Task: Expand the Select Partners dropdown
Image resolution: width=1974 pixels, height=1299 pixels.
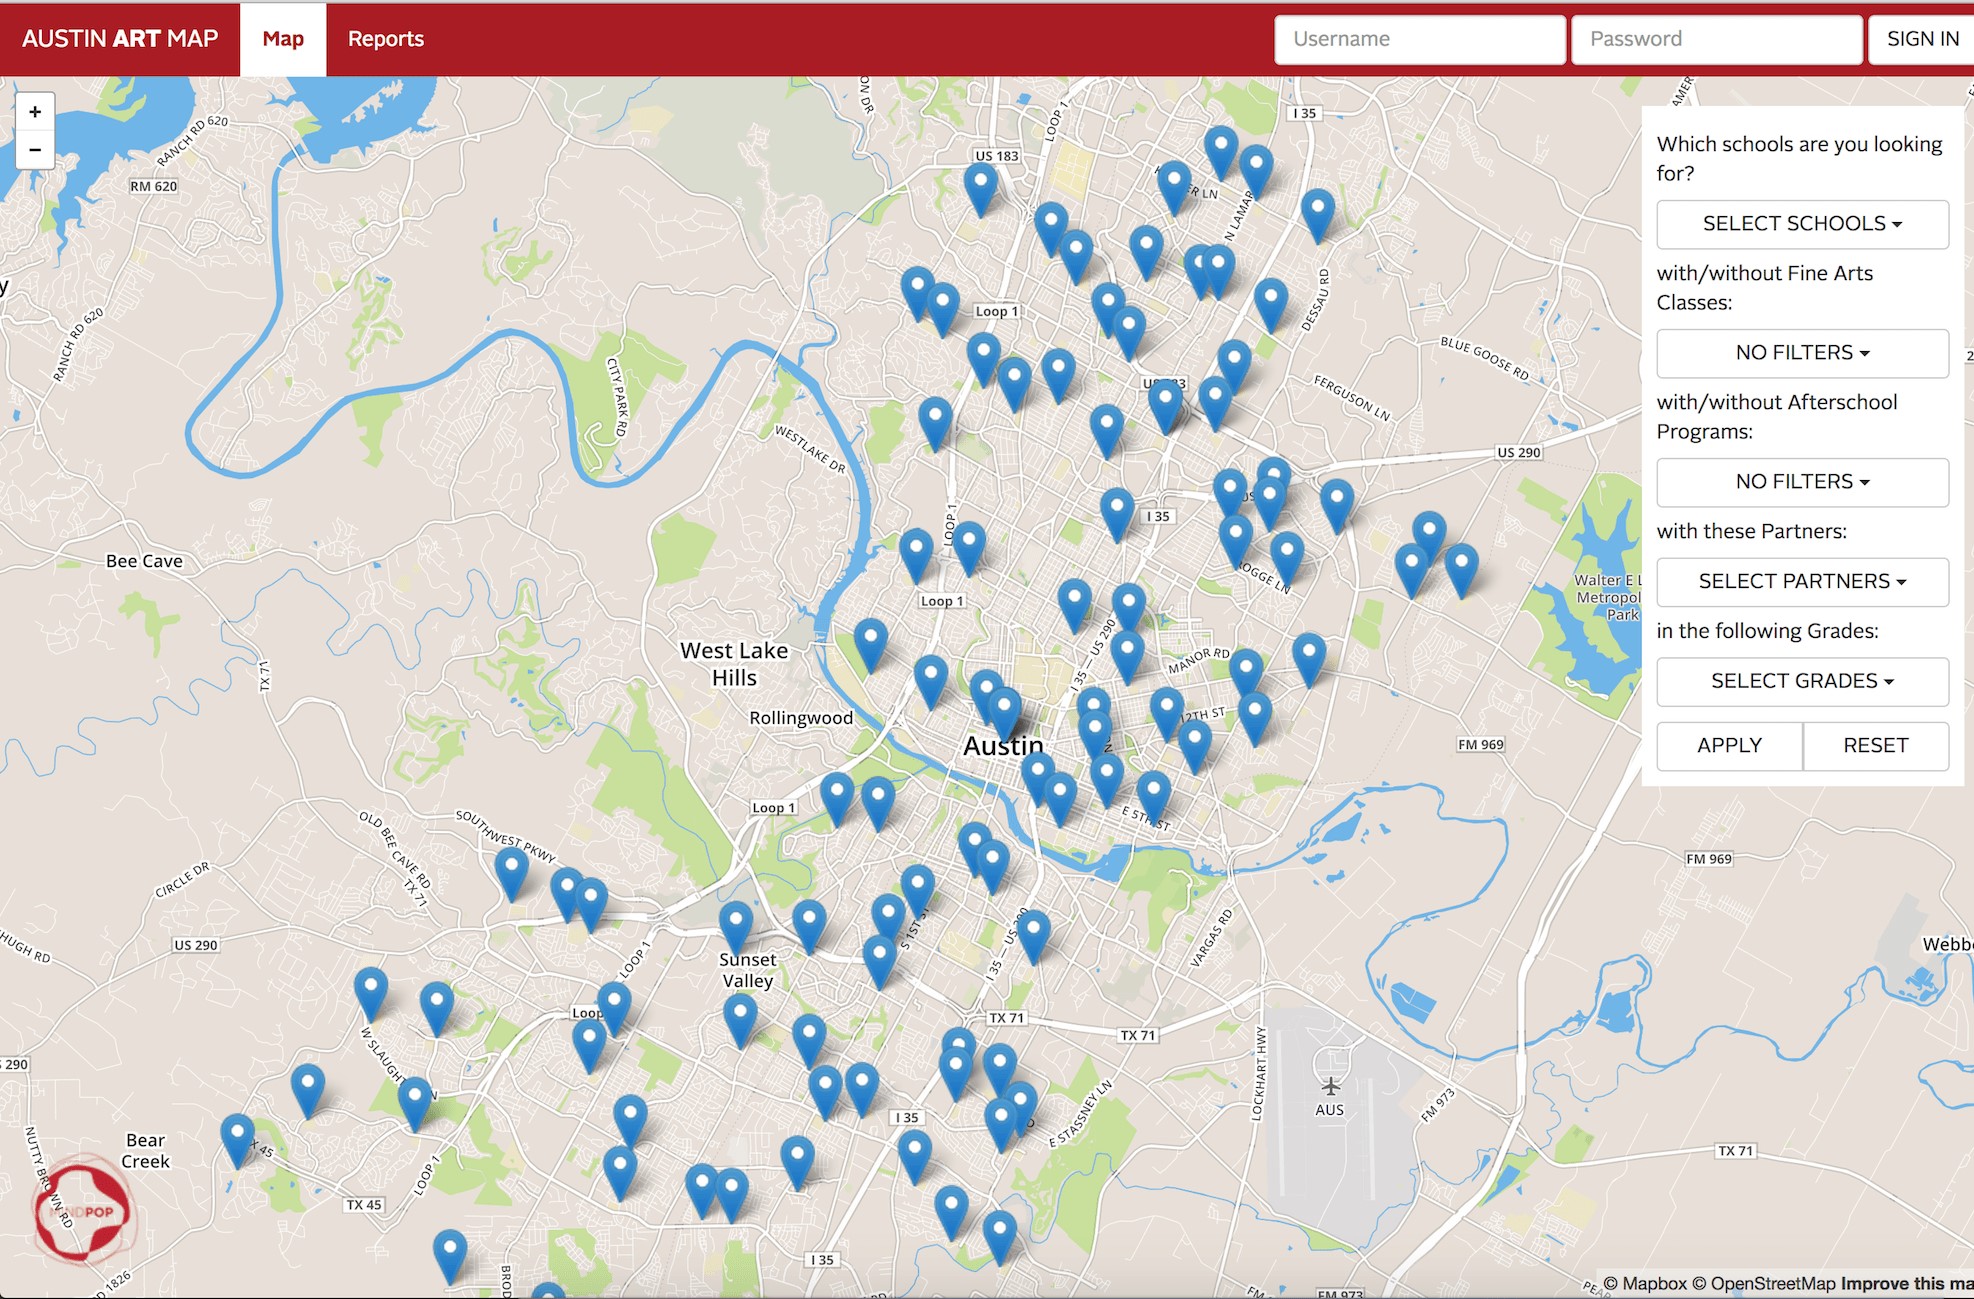Action: pos(1802,582)
